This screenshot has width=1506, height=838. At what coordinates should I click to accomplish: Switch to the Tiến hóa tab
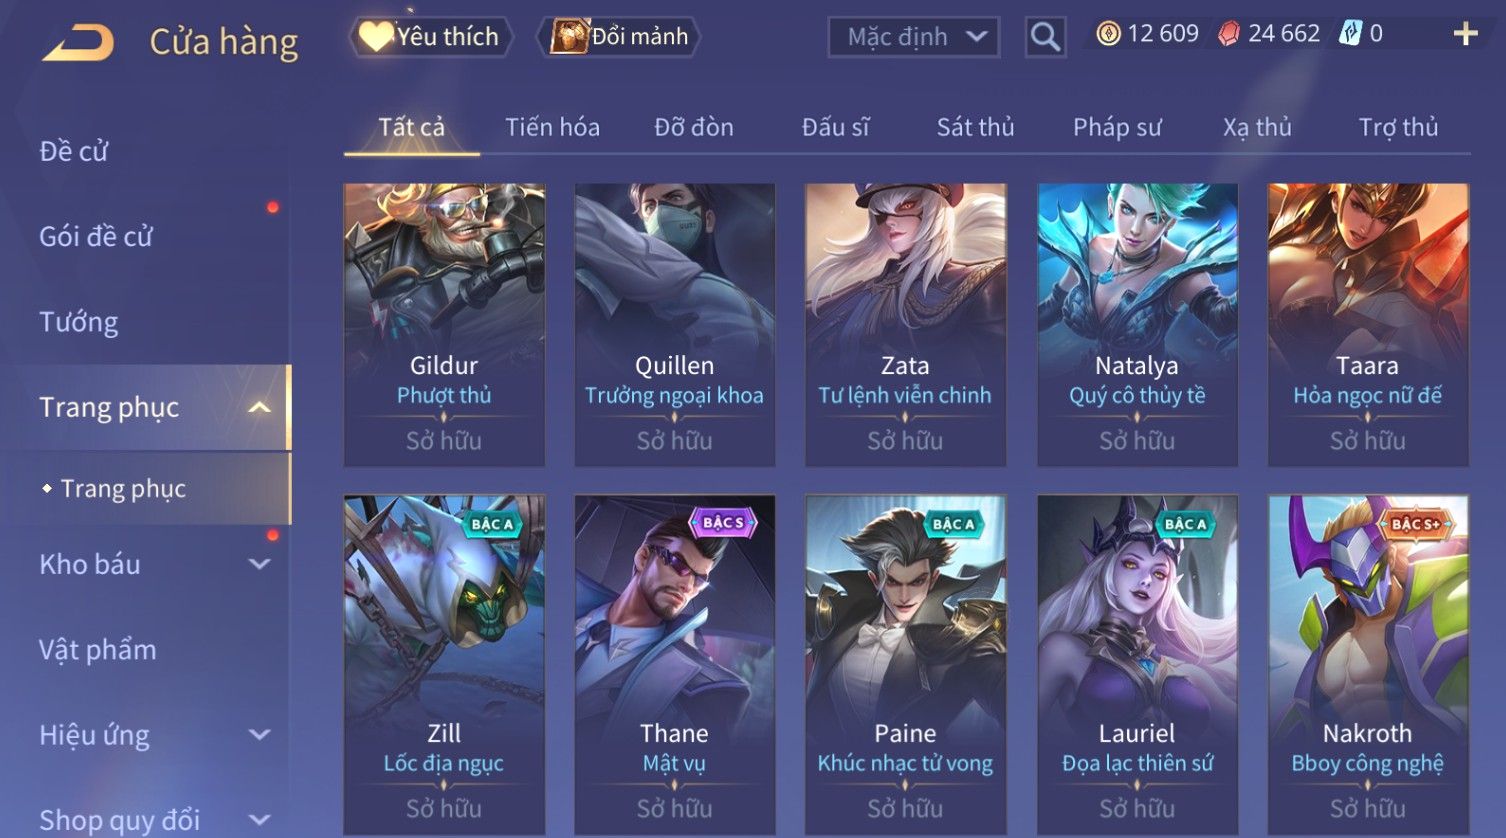tap(552, 127)
